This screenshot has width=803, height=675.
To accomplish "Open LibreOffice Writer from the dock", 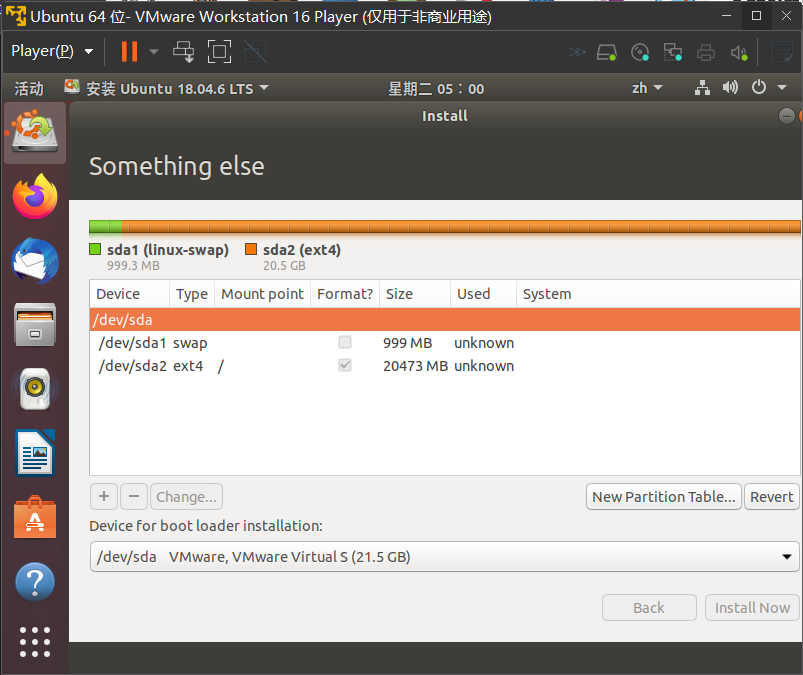I will click(35, 453).
